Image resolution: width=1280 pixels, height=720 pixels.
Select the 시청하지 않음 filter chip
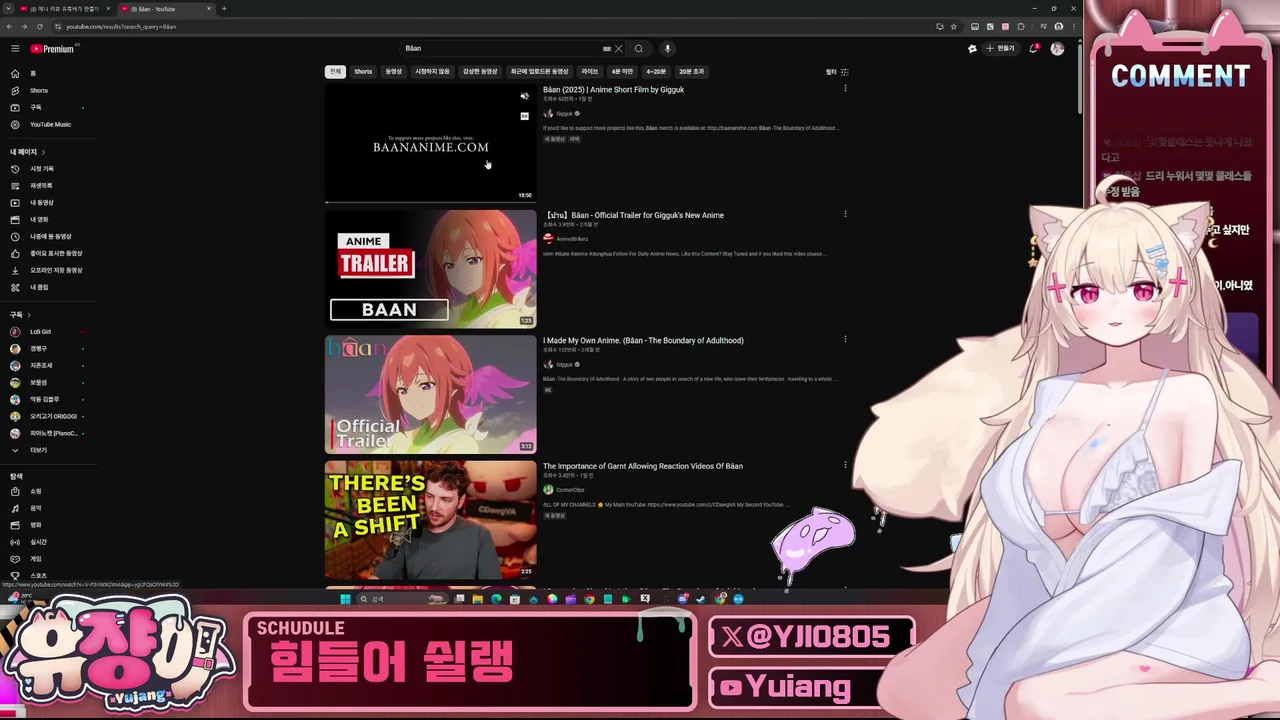tap(433, 72)
